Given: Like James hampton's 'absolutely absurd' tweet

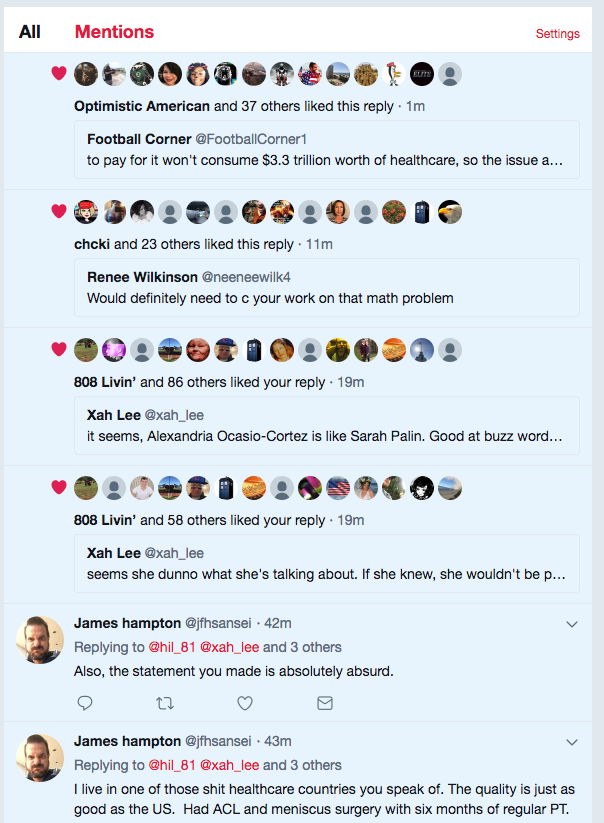Looking at the screenshot, I should 245,703.
